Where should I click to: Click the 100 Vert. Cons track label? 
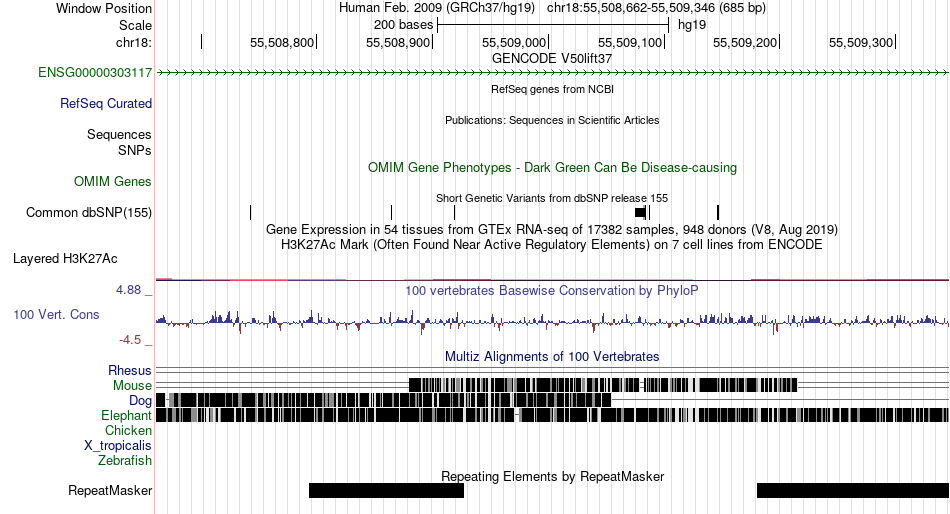56,315
